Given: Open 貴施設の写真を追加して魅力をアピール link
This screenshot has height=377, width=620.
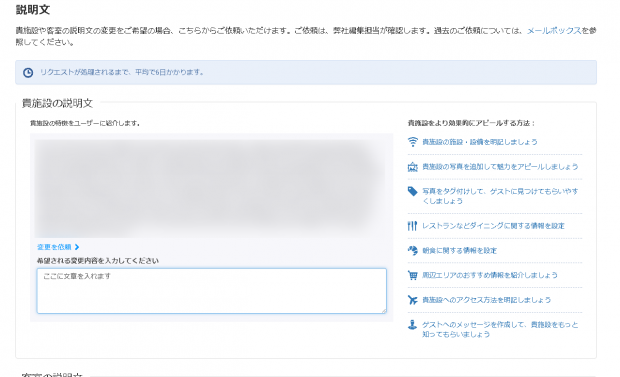Looking at the screenshot, I should pyautogui.click(x=500, y=167).
